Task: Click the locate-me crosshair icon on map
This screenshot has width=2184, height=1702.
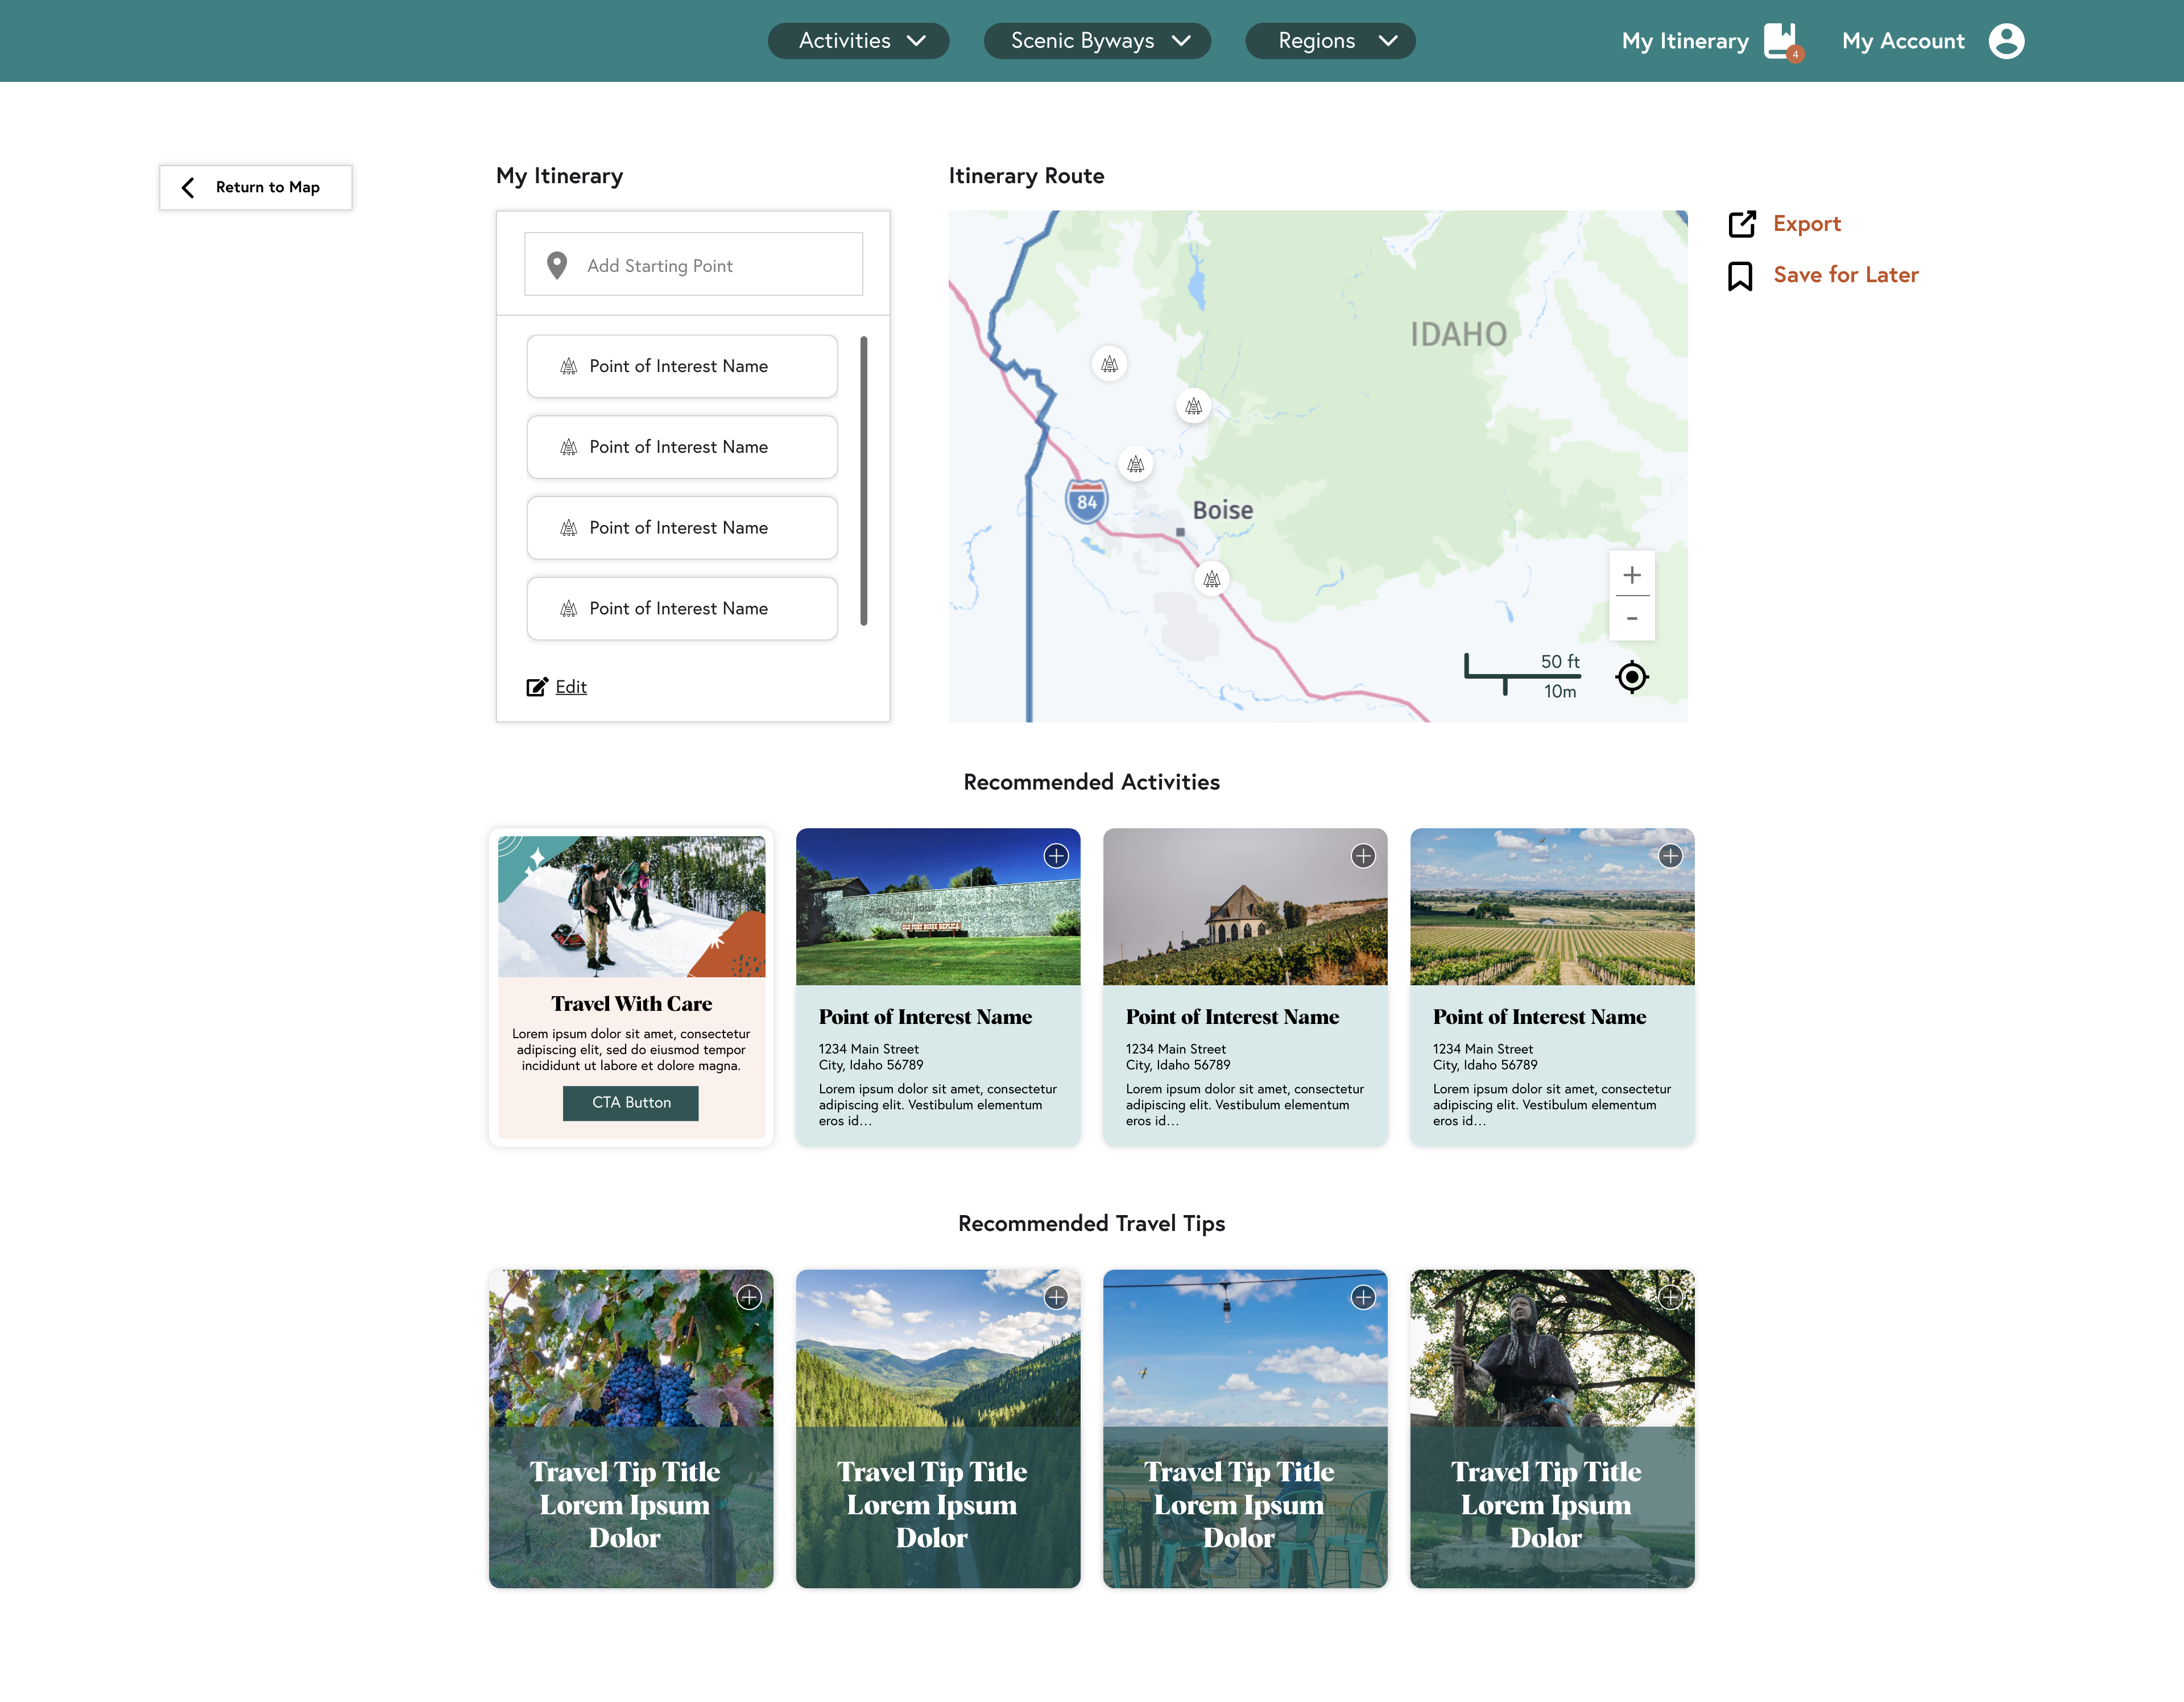Action: (x=1631, y=677)
